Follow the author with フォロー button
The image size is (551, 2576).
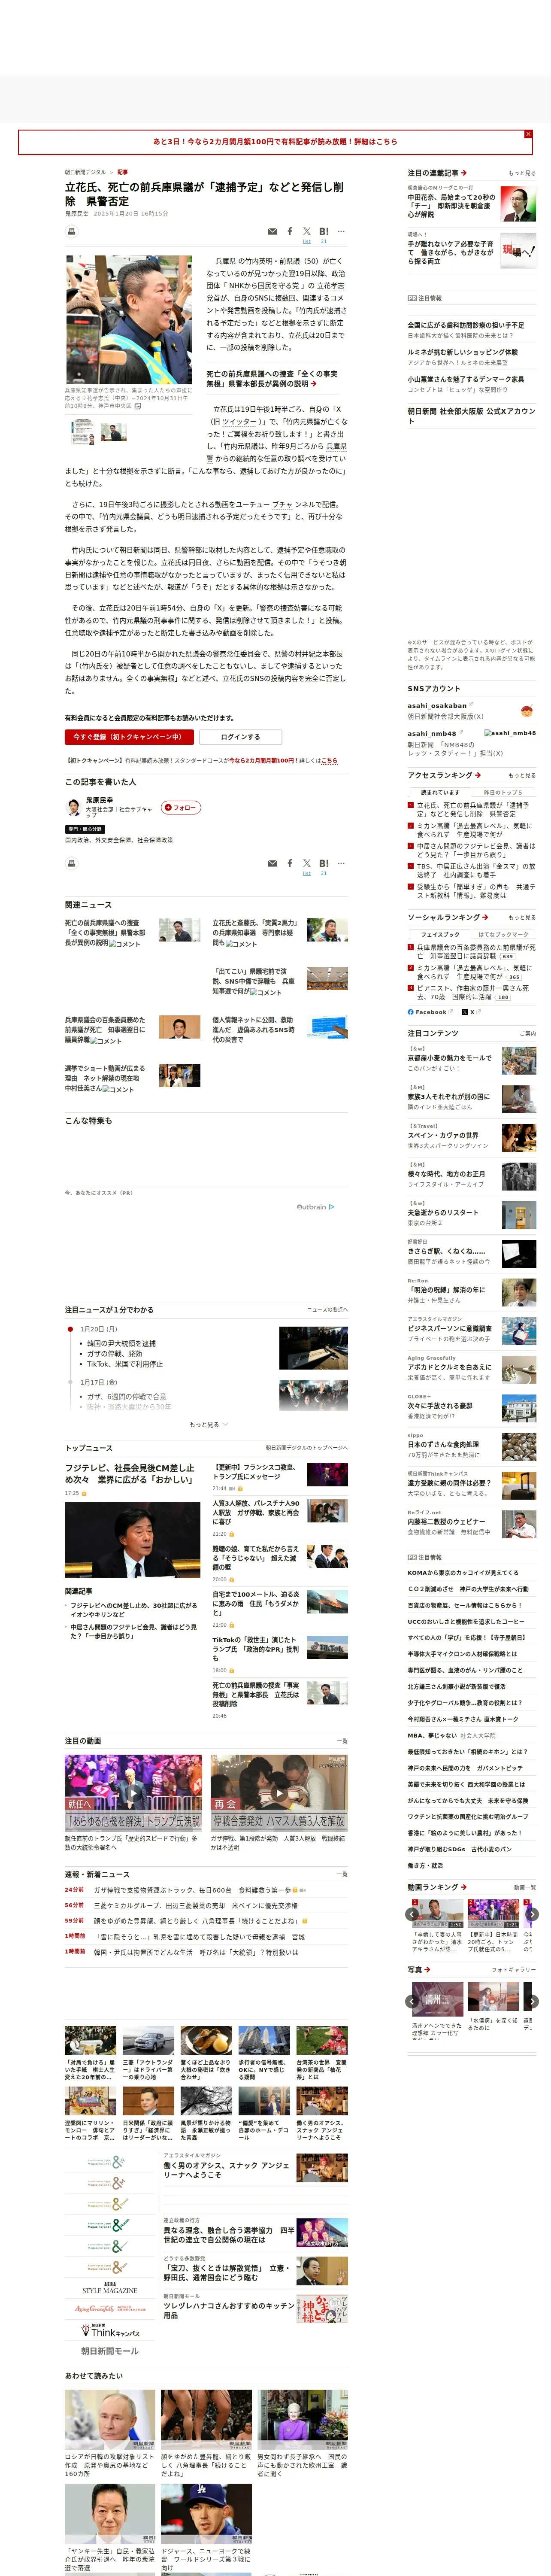coord(181,807)
